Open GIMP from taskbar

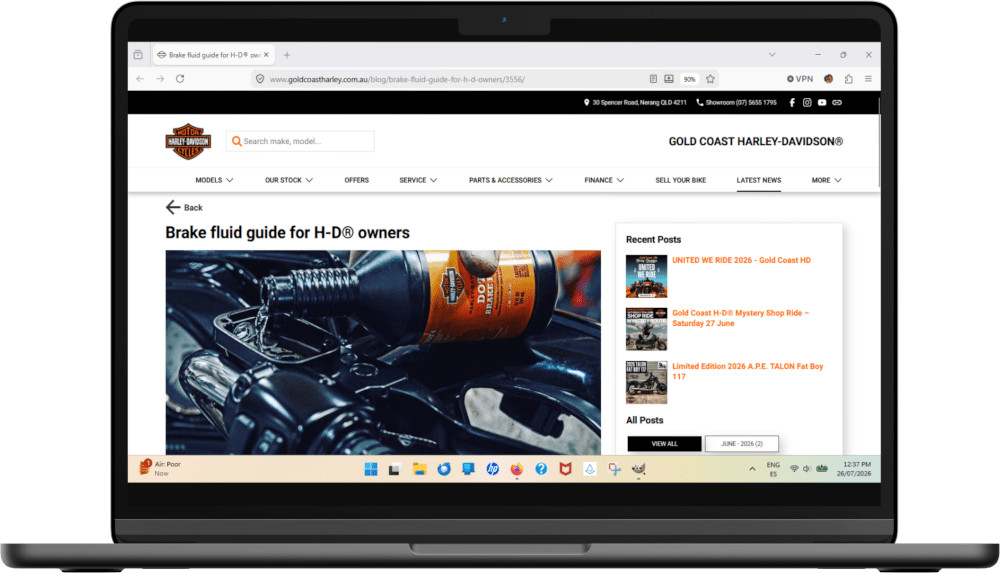(638, 470)
